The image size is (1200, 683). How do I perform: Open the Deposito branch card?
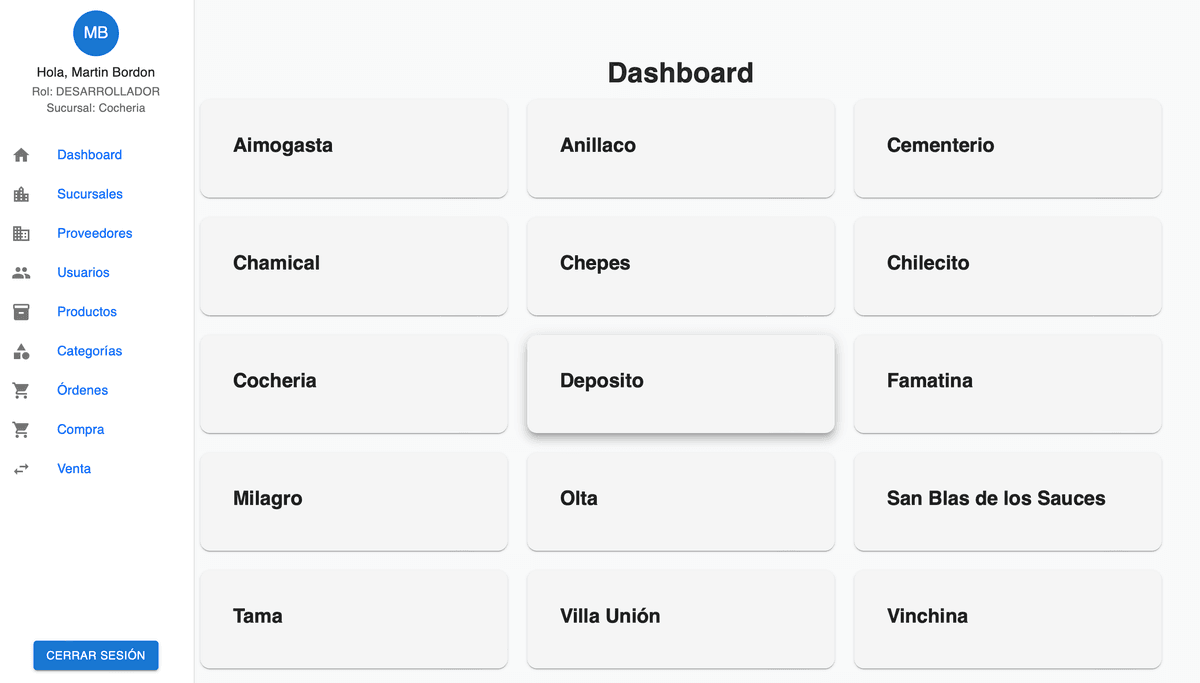[680, 383]
